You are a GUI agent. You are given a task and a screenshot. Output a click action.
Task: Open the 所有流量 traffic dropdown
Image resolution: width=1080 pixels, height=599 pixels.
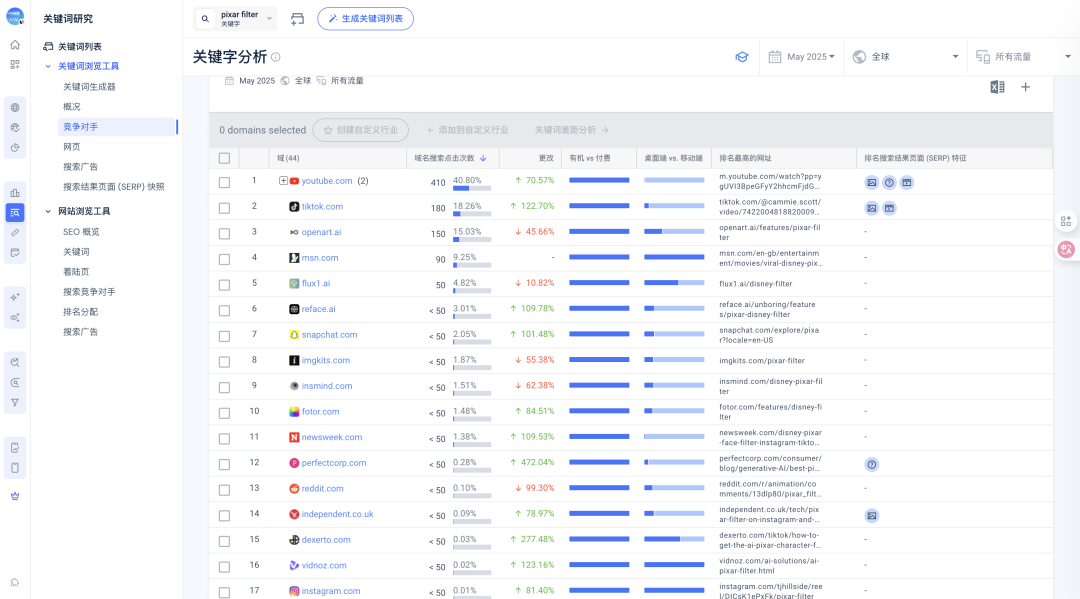[x=1024, y=57]
